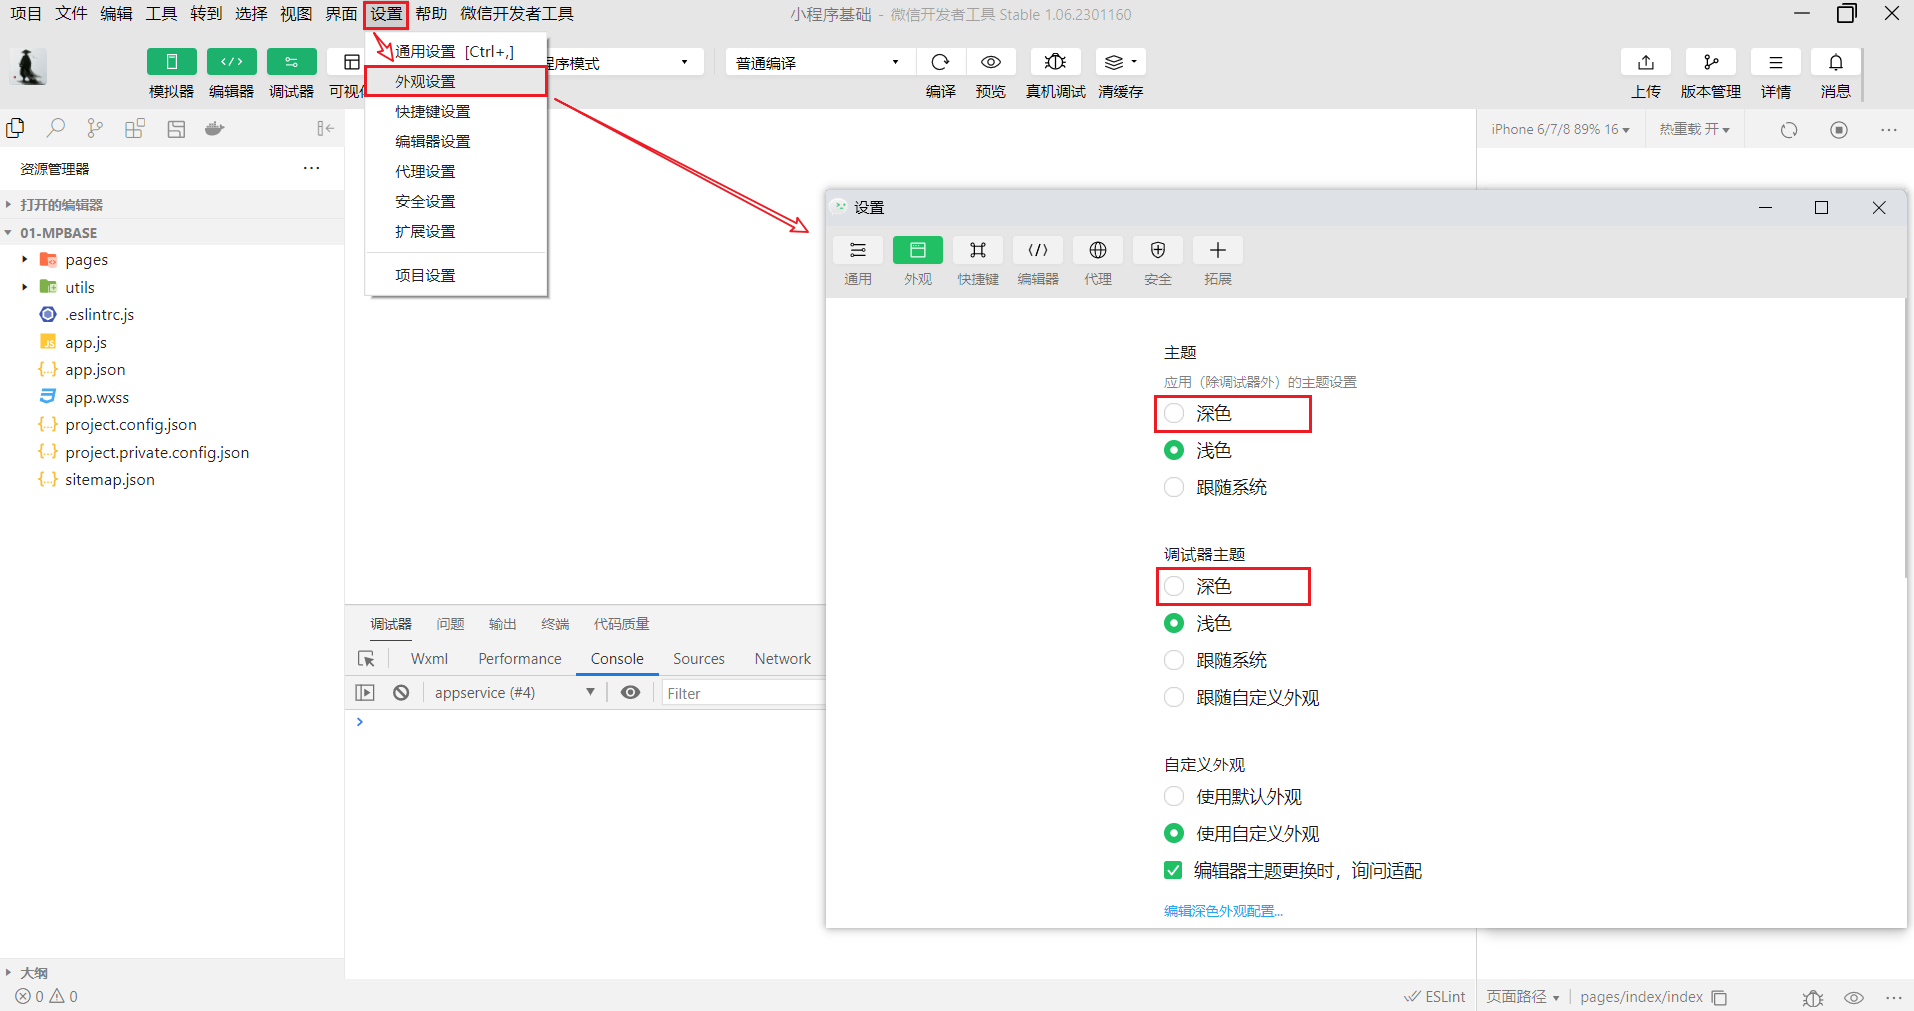The image size is (1914, 1011).
Task: Click the simulator toggle icon in toolbar
Action: click(171, 62)
